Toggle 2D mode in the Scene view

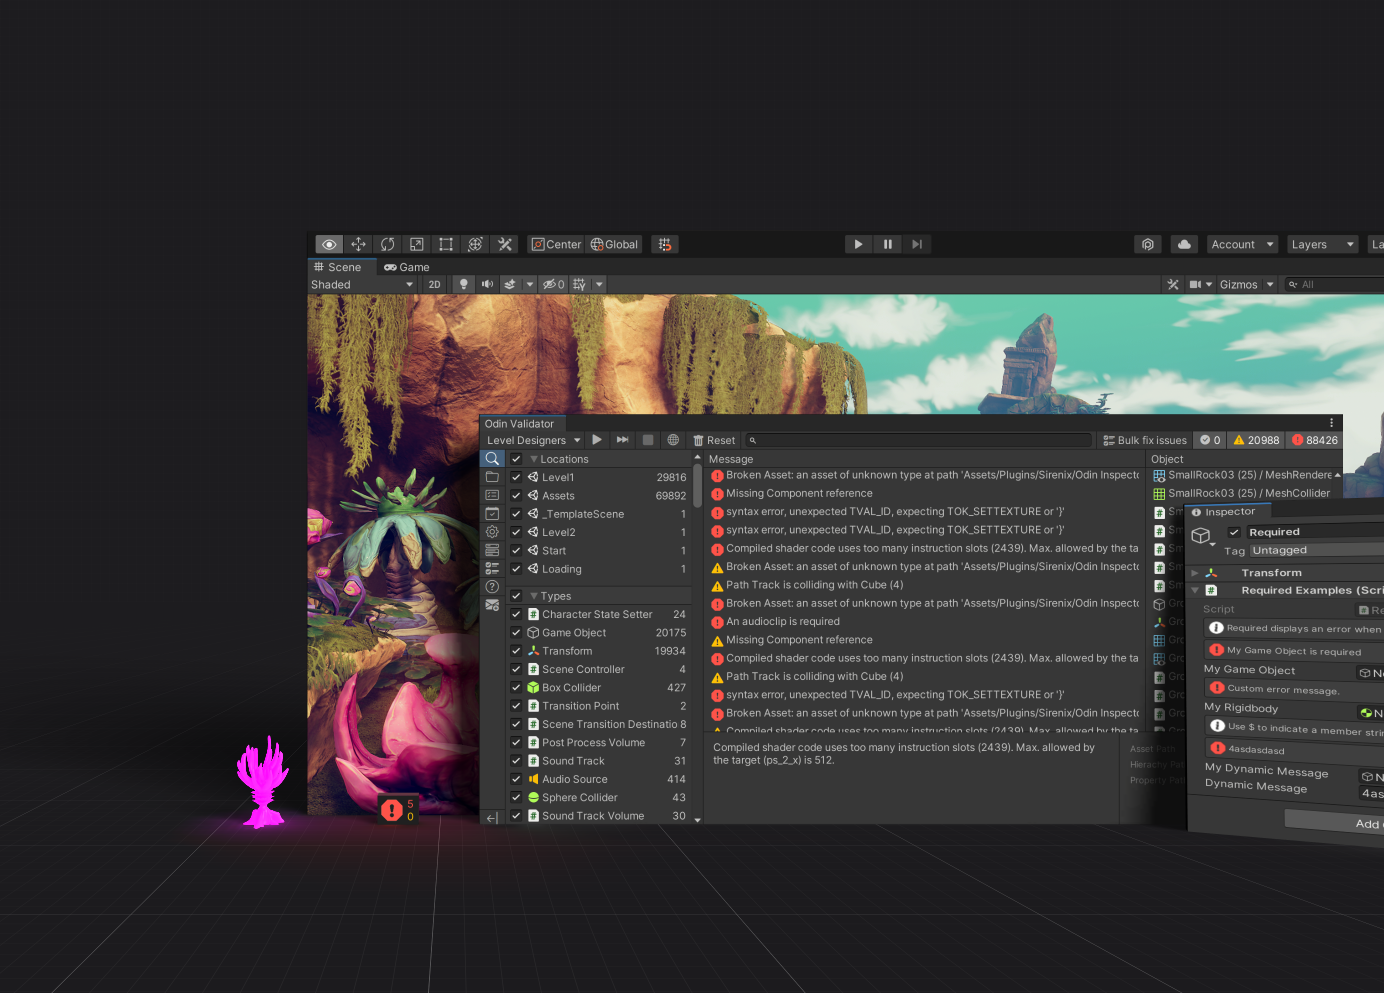point(435,284)
